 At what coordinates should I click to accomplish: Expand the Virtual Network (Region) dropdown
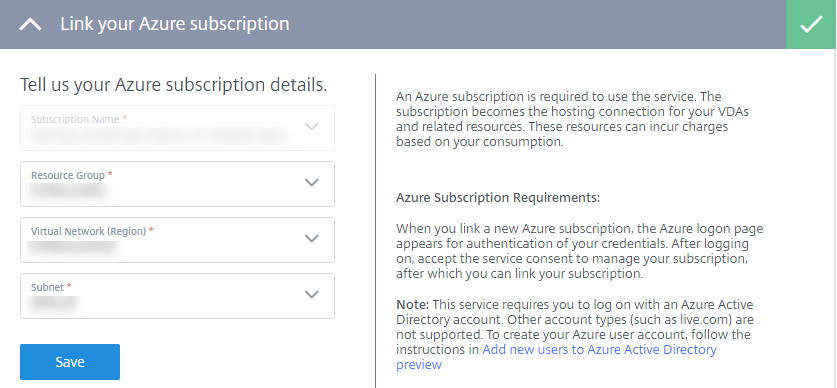177,240
